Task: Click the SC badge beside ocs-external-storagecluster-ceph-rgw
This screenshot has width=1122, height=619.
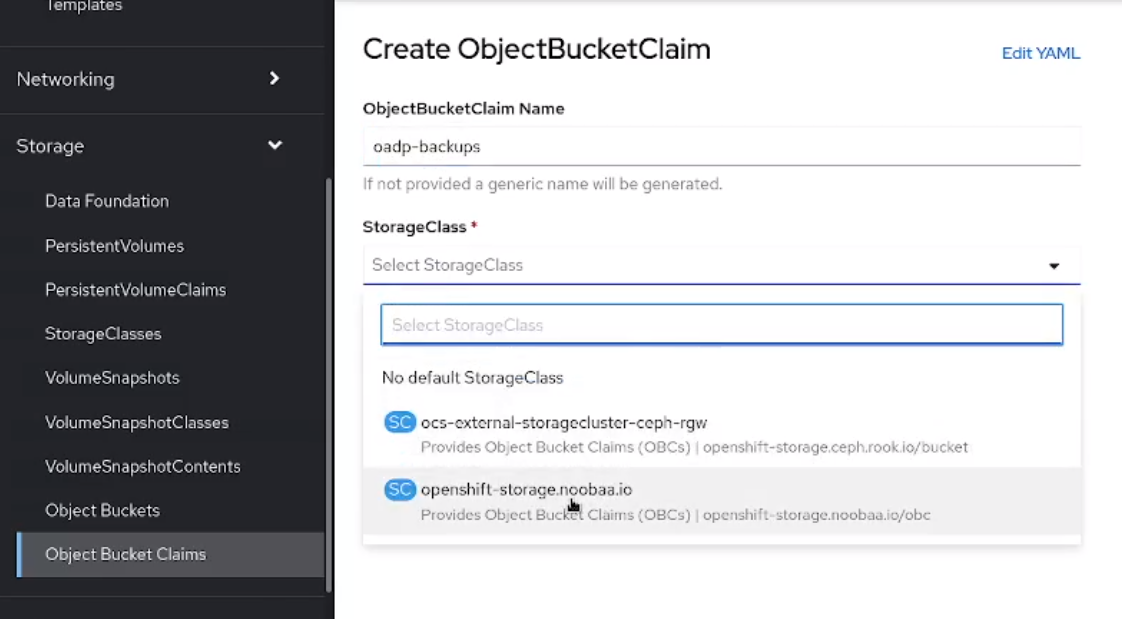Action: [400, 422]
